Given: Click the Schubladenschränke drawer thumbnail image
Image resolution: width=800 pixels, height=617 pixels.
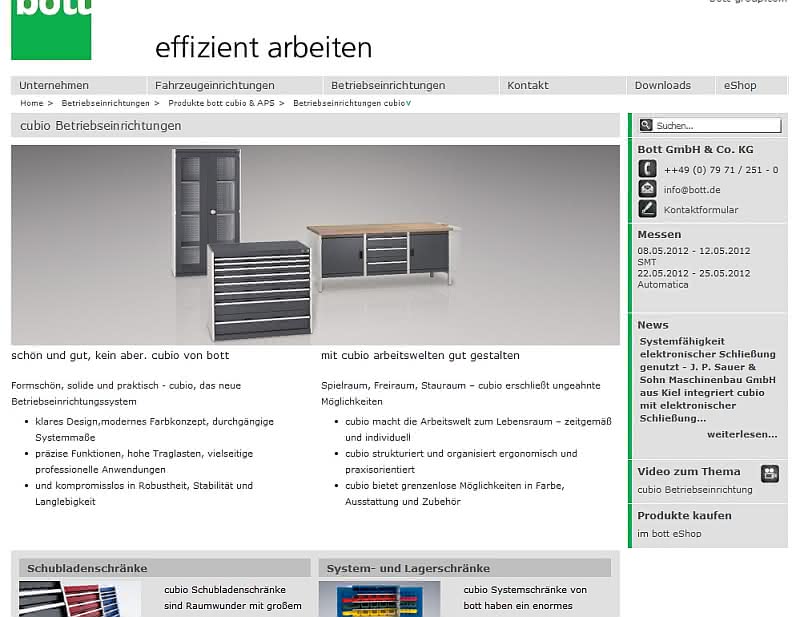Looking at the screenshot, I should pos(80,599).
